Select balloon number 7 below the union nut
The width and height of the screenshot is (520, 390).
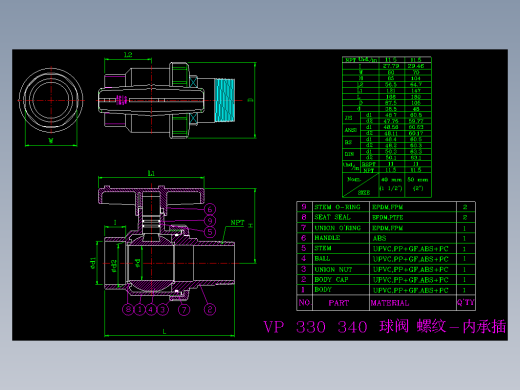184,310
